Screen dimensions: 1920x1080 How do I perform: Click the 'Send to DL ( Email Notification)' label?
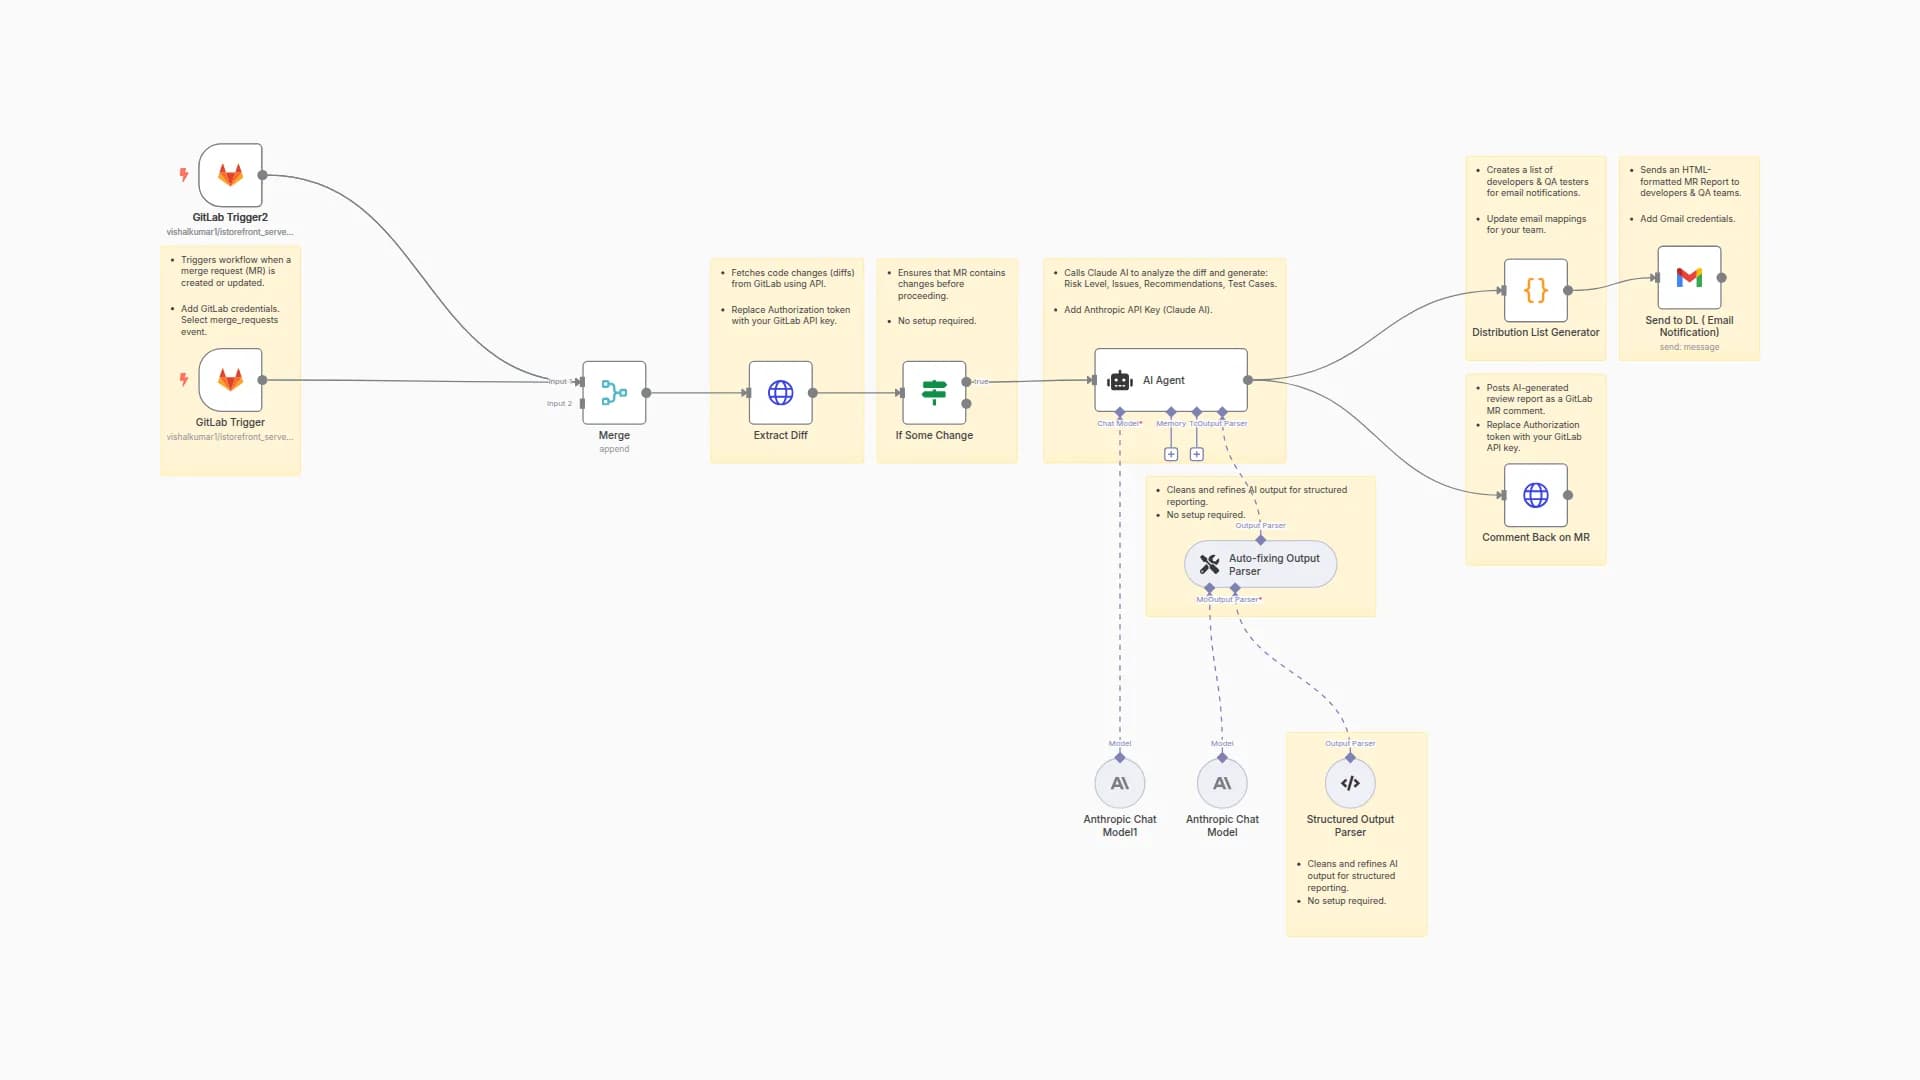(1690, 326)
